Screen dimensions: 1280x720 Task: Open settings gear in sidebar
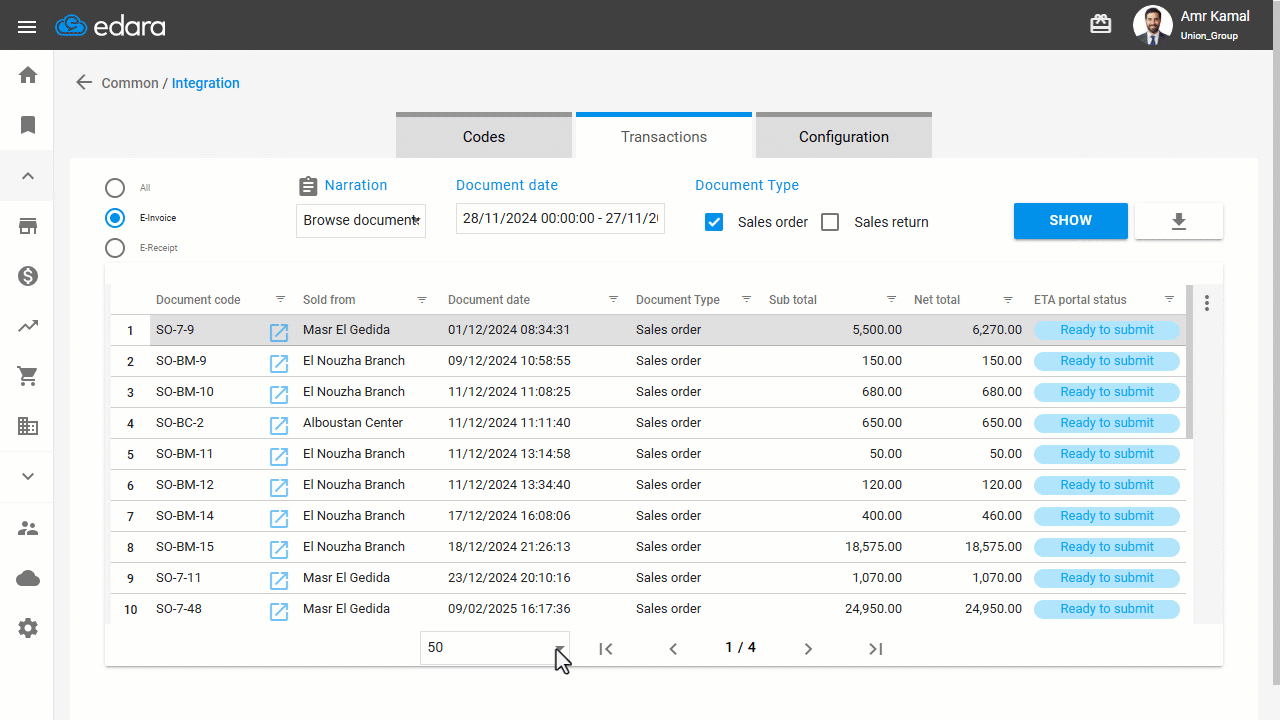[x=28, y=628]
